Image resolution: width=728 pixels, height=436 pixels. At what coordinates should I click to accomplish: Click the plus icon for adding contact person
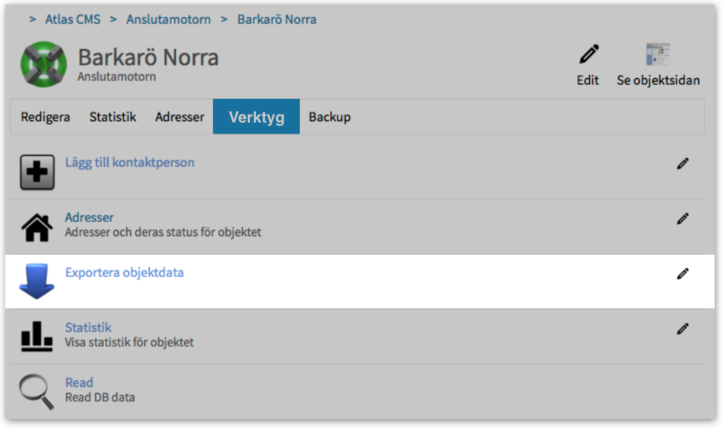38,172
